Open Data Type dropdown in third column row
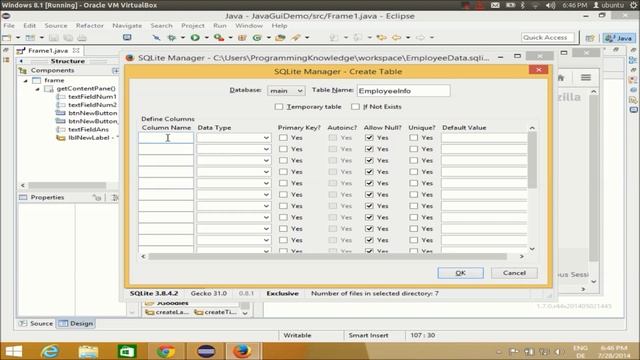The image size is (640, 360). [234, 160]
